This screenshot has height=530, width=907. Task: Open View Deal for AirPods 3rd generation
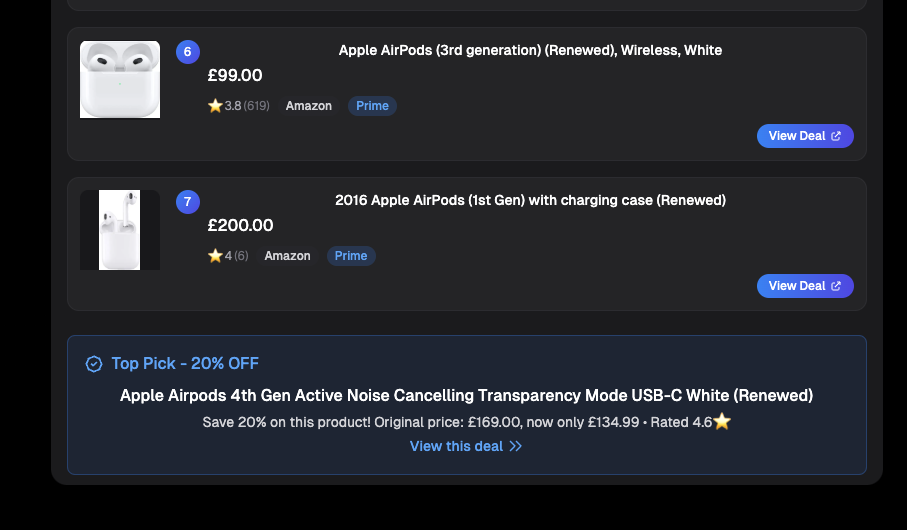[x=805, y=136]
